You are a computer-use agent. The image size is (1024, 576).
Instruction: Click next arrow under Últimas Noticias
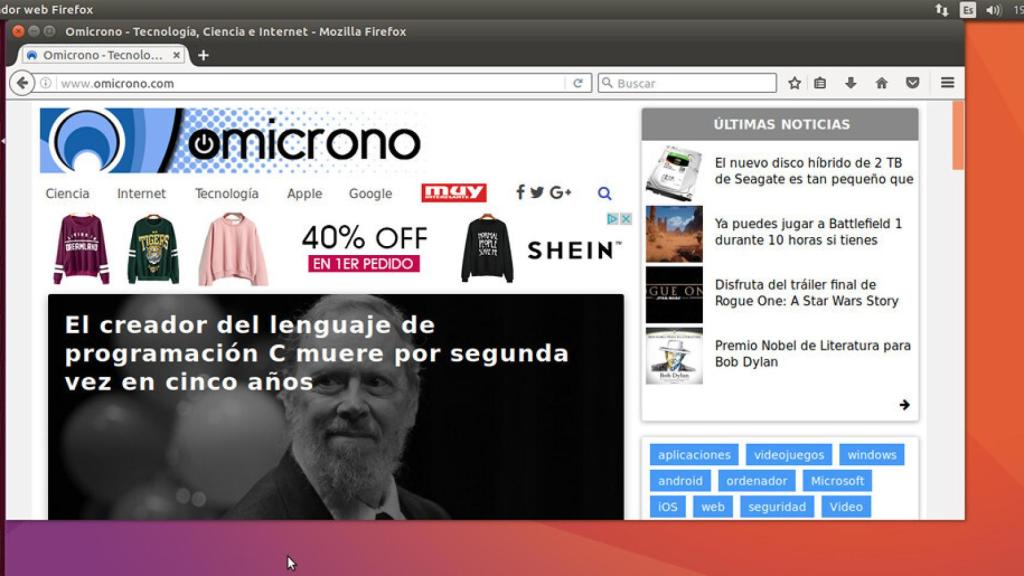904,405
